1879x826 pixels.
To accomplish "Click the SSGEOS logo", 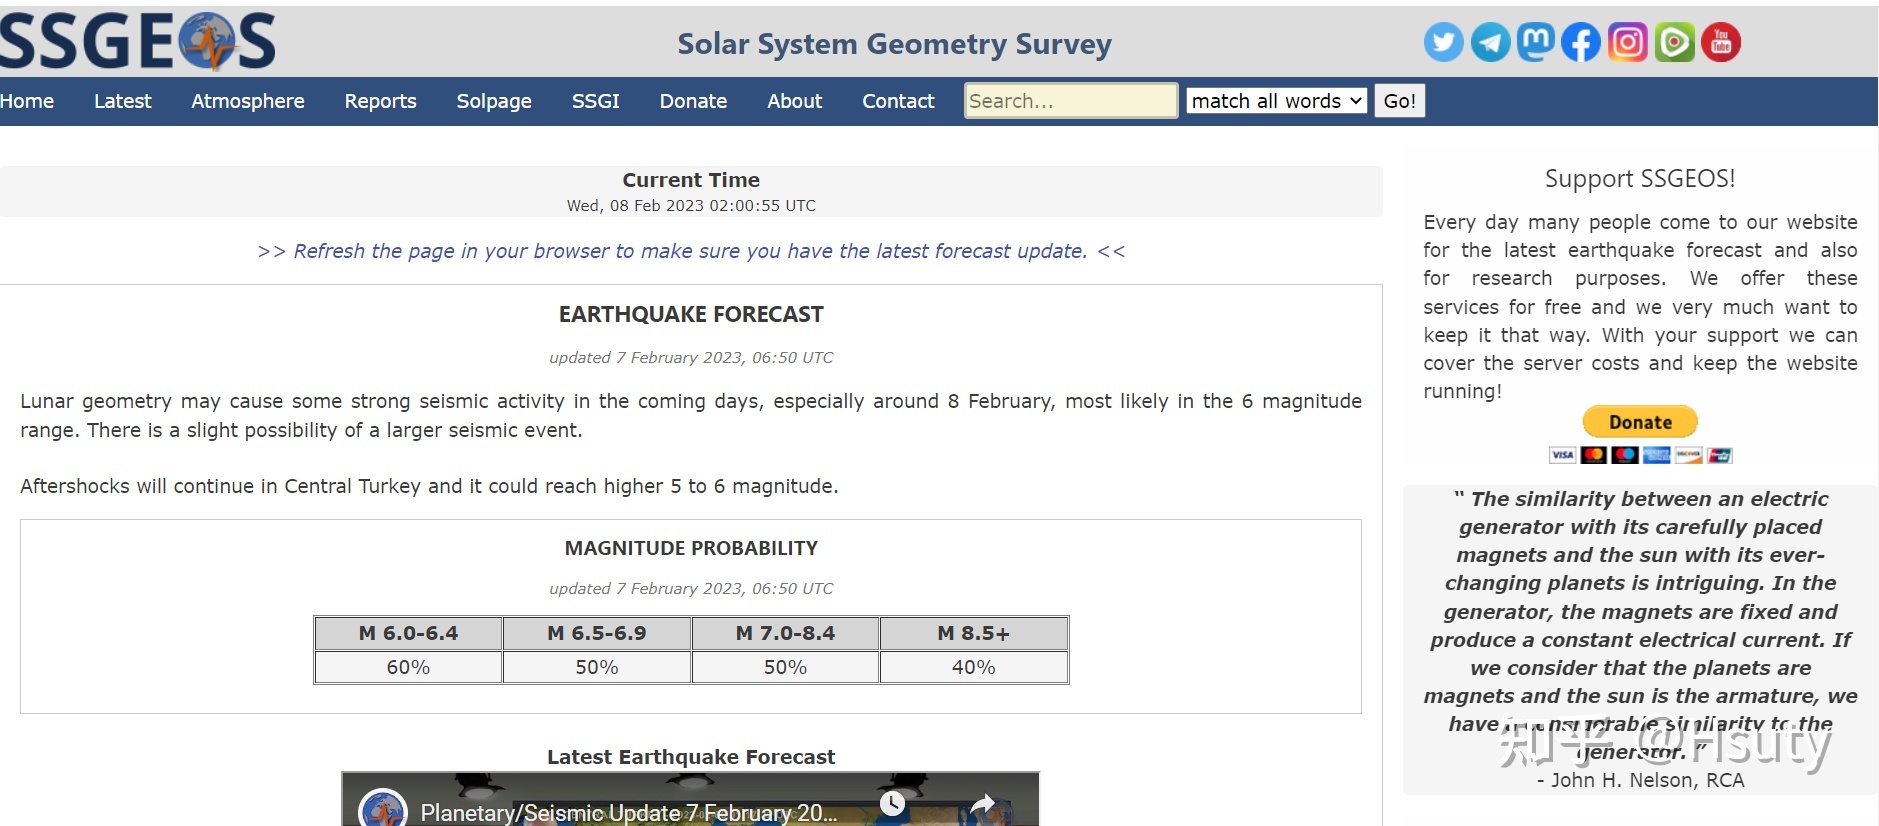I will (x=138, y=42).
